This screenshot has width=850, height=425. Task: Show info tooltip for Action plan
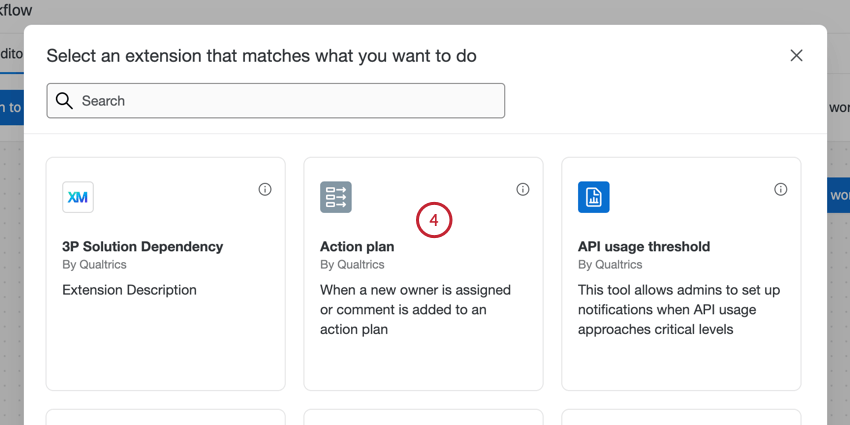pyautogui.click(x=523, y=189)
